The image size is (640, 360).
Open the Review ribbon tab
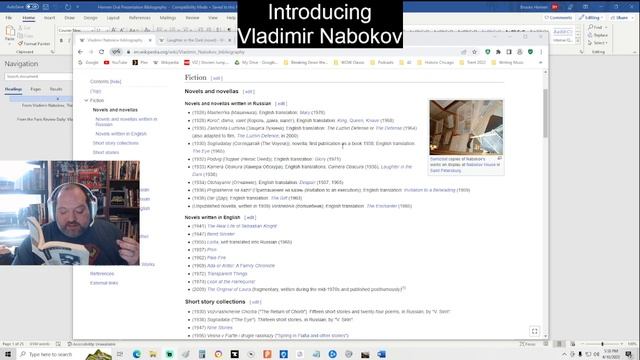point(192,18)
